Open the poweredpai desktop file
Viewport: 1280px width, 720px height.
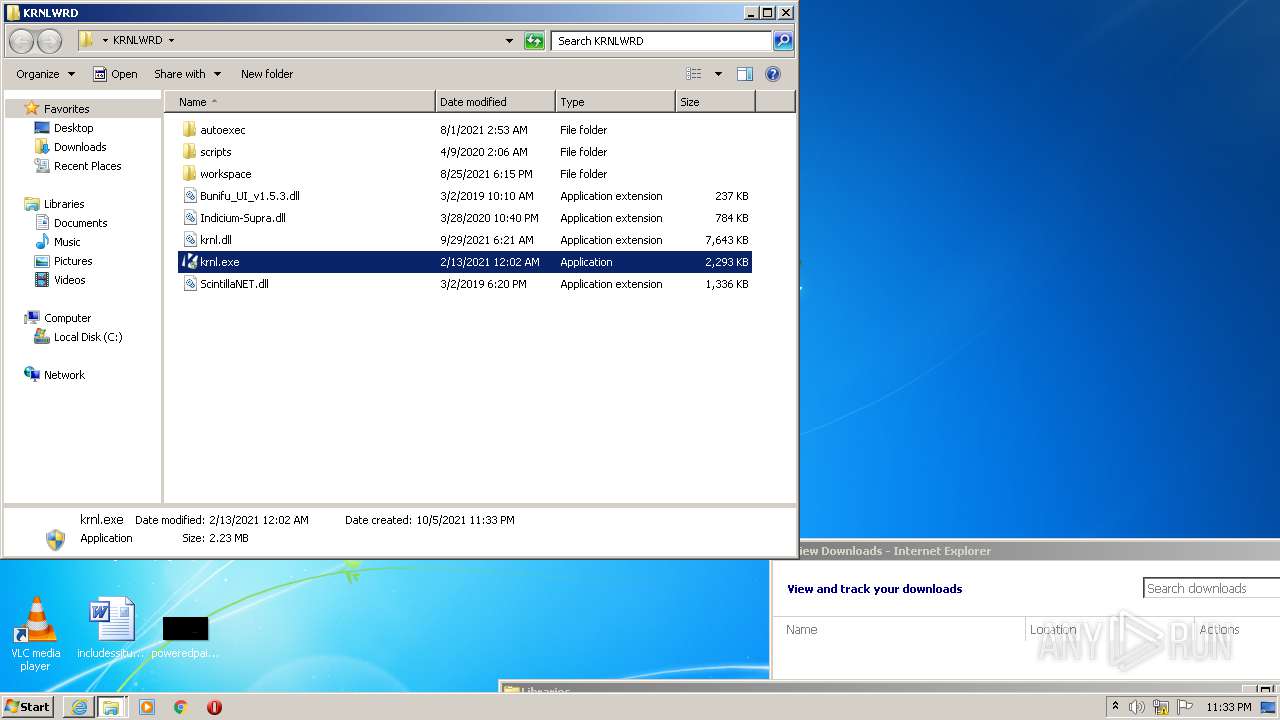point(185,637)
